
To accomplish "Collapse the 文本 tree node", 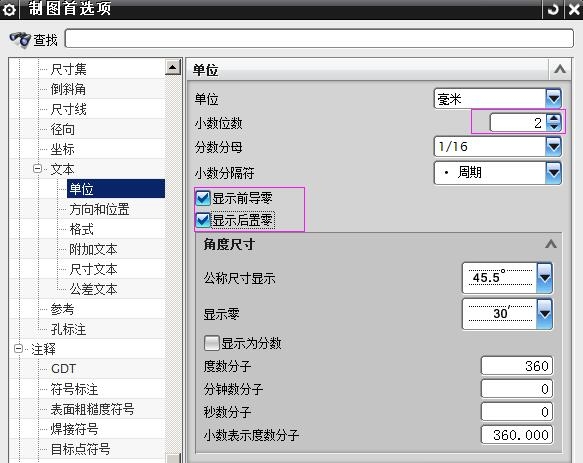I will [37, 169].
